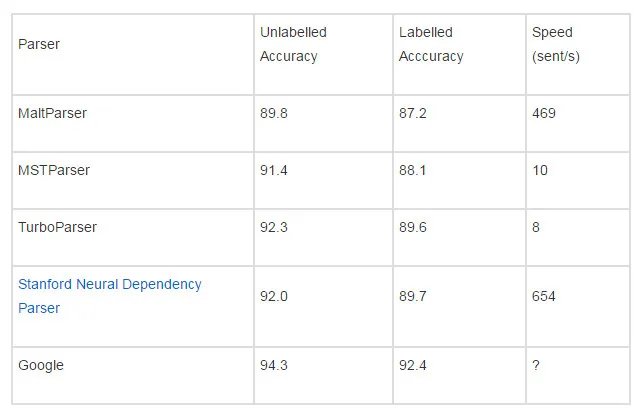This screenshot has width=640, height=409.
Task: Open the Stanford Neural Dependency Parser link
Action: (110, 296)
